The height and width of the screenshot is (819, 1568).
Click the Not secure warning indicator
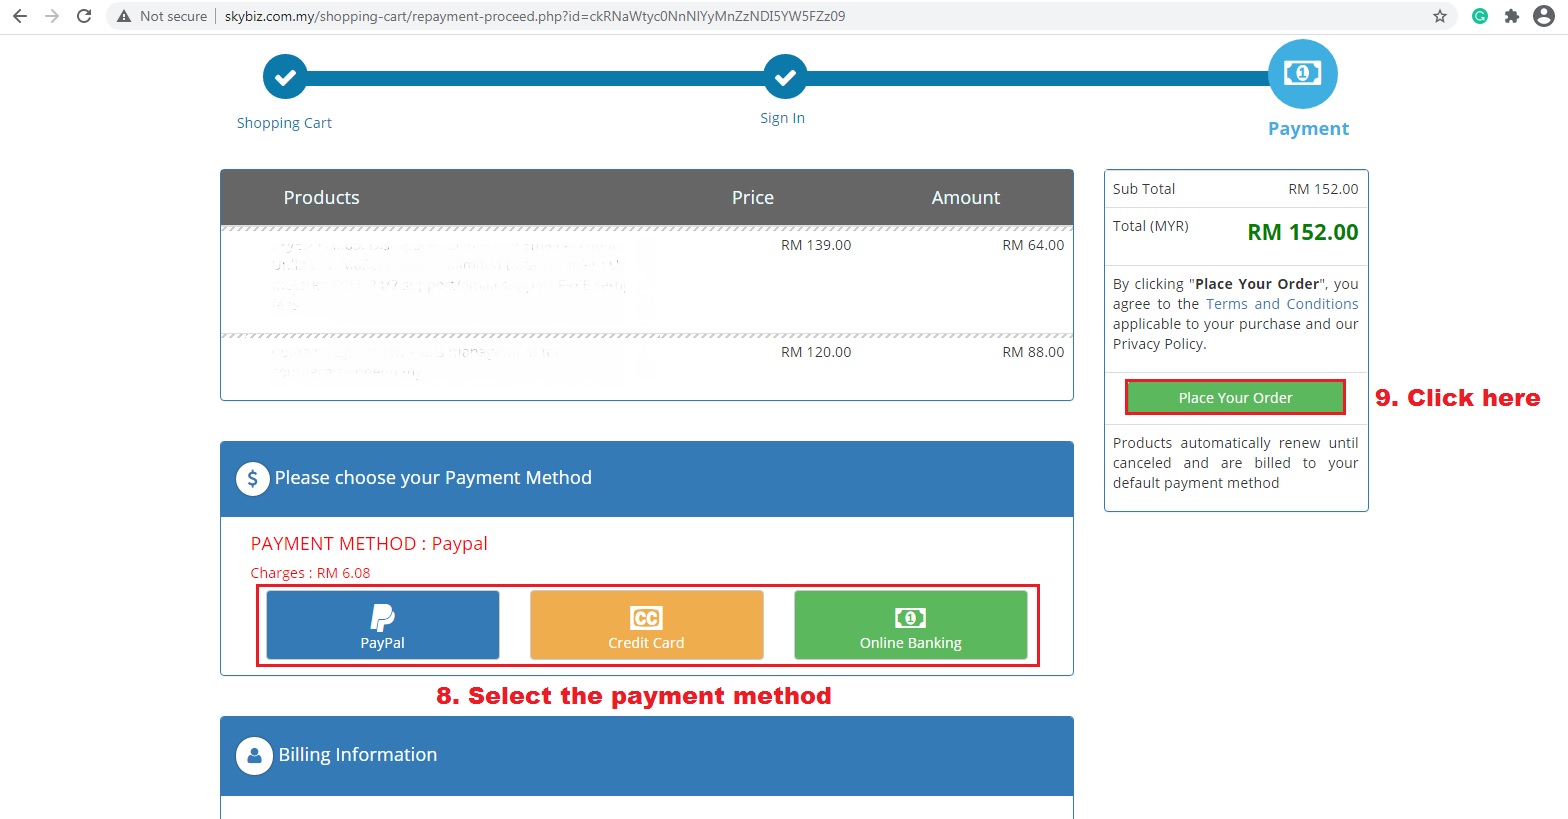(163, 16)
